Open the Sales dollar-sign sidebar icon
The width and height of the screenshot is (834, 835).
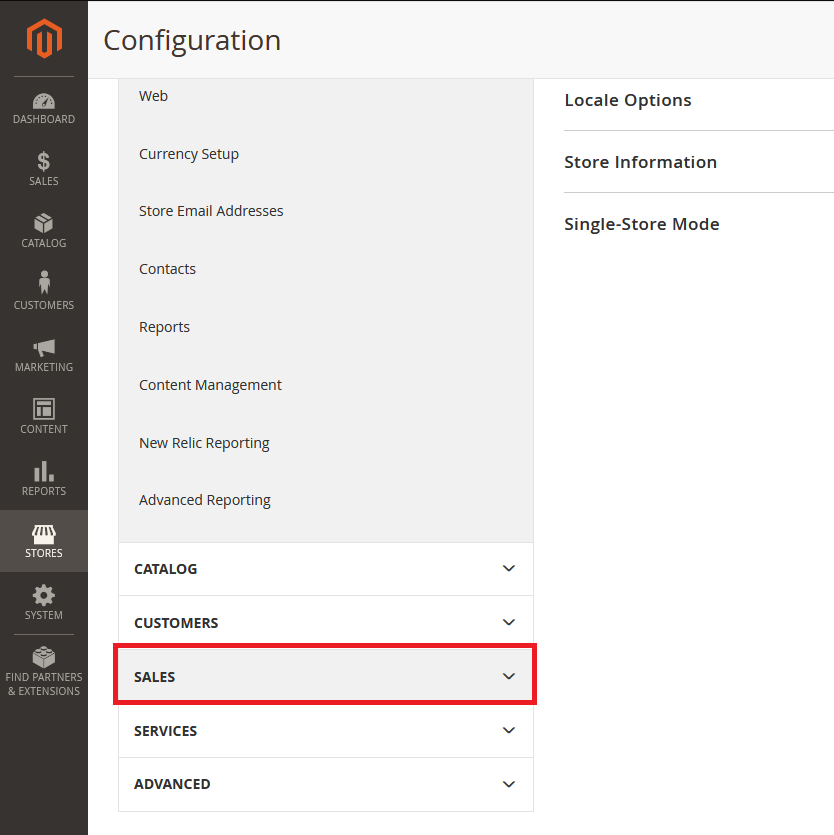pyautogui.click(x=44, y=162)
